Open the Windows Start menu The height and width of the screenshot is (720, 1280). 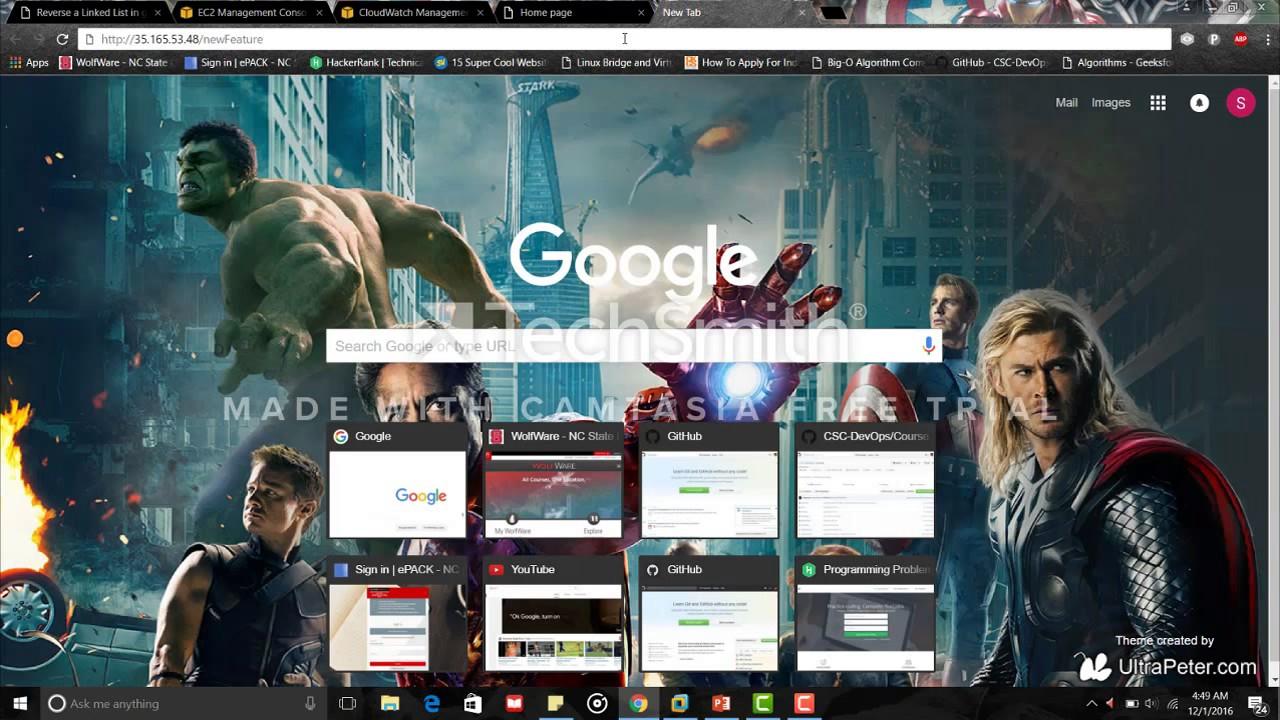point(19,703)
